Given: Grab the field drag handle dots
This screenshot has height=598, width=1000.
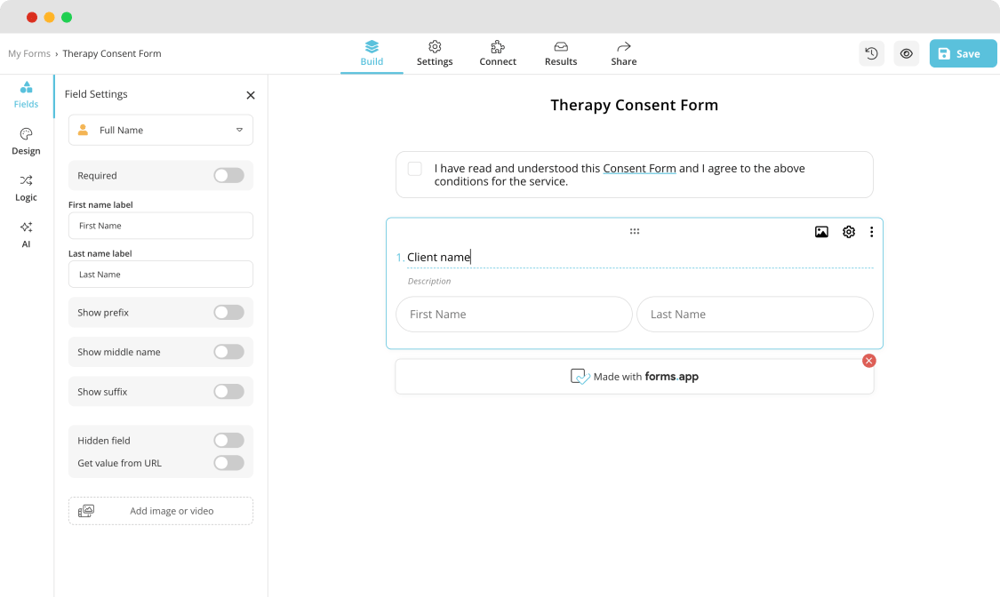Looking at the screenshot, I should coord(634,231).
